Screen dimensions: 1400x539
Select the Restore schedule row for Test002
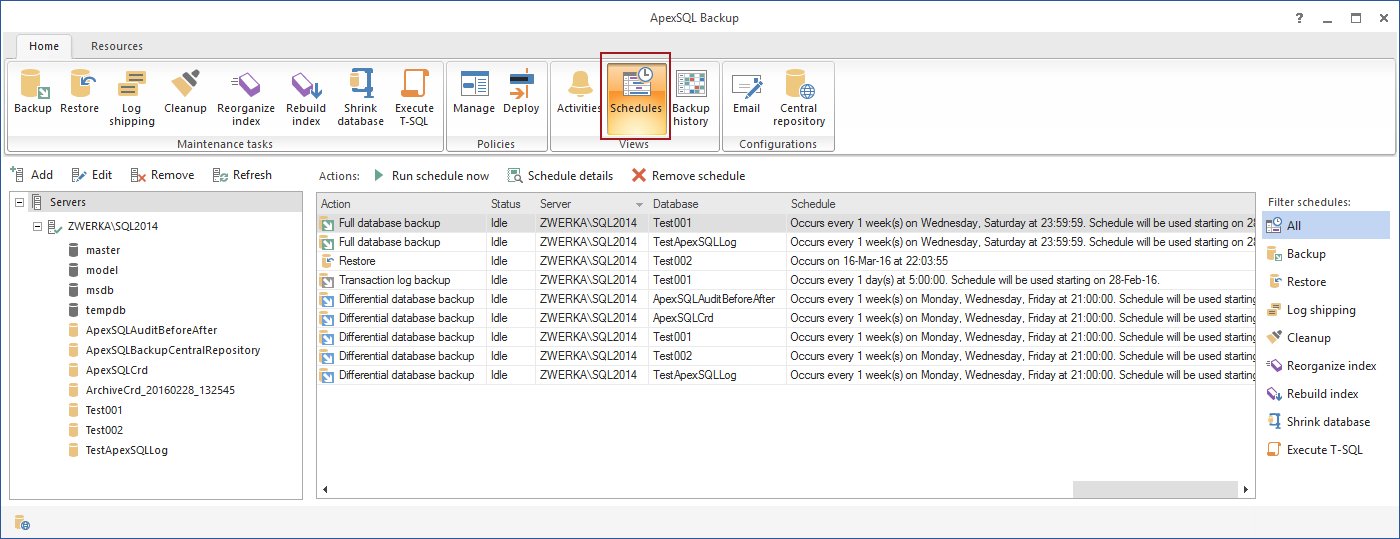[786, 261]
